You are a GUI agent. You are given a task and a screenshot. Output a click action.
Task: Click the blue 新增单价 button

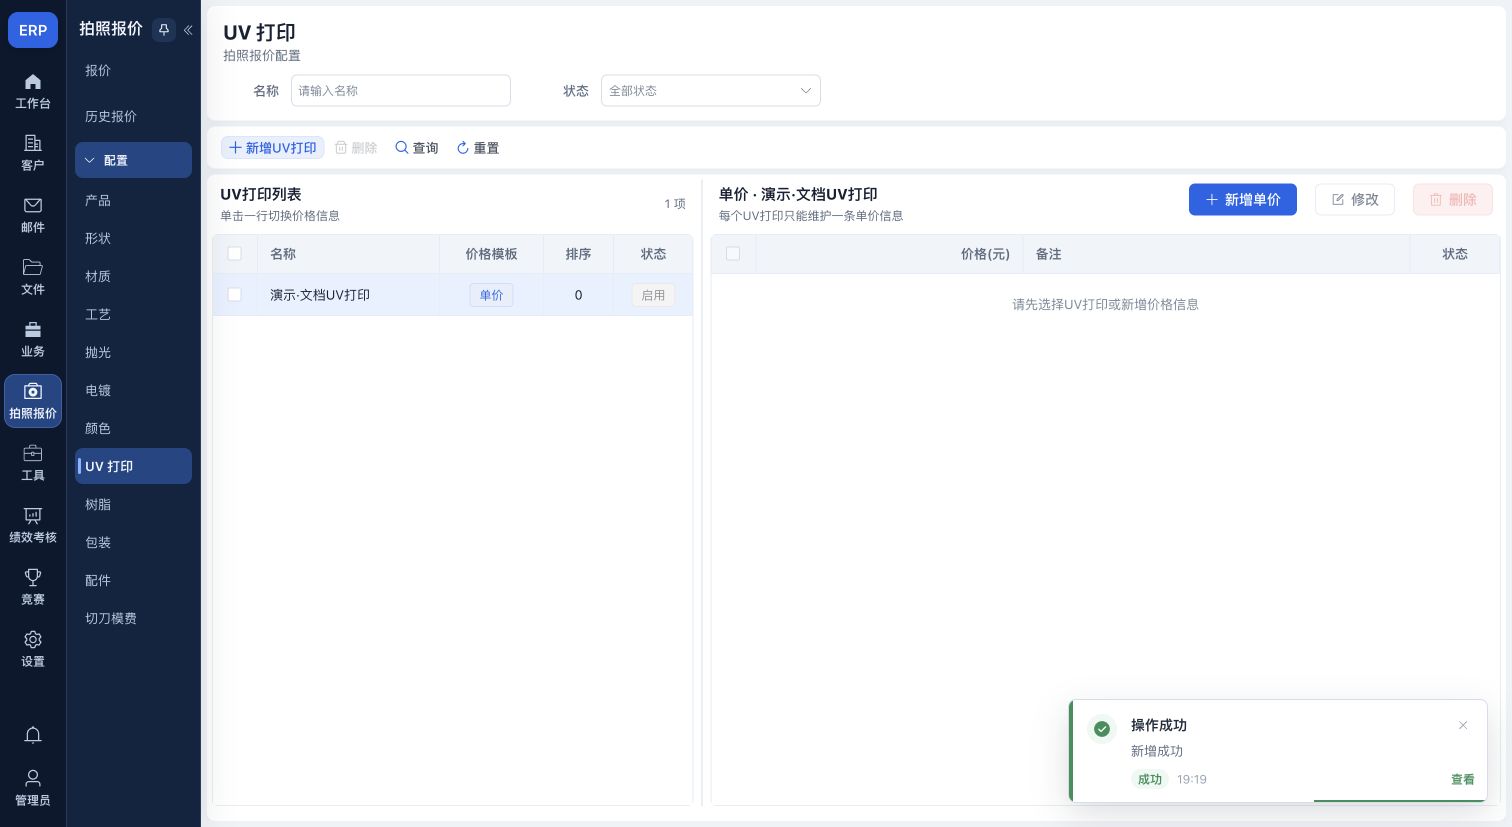point(1243,200)
